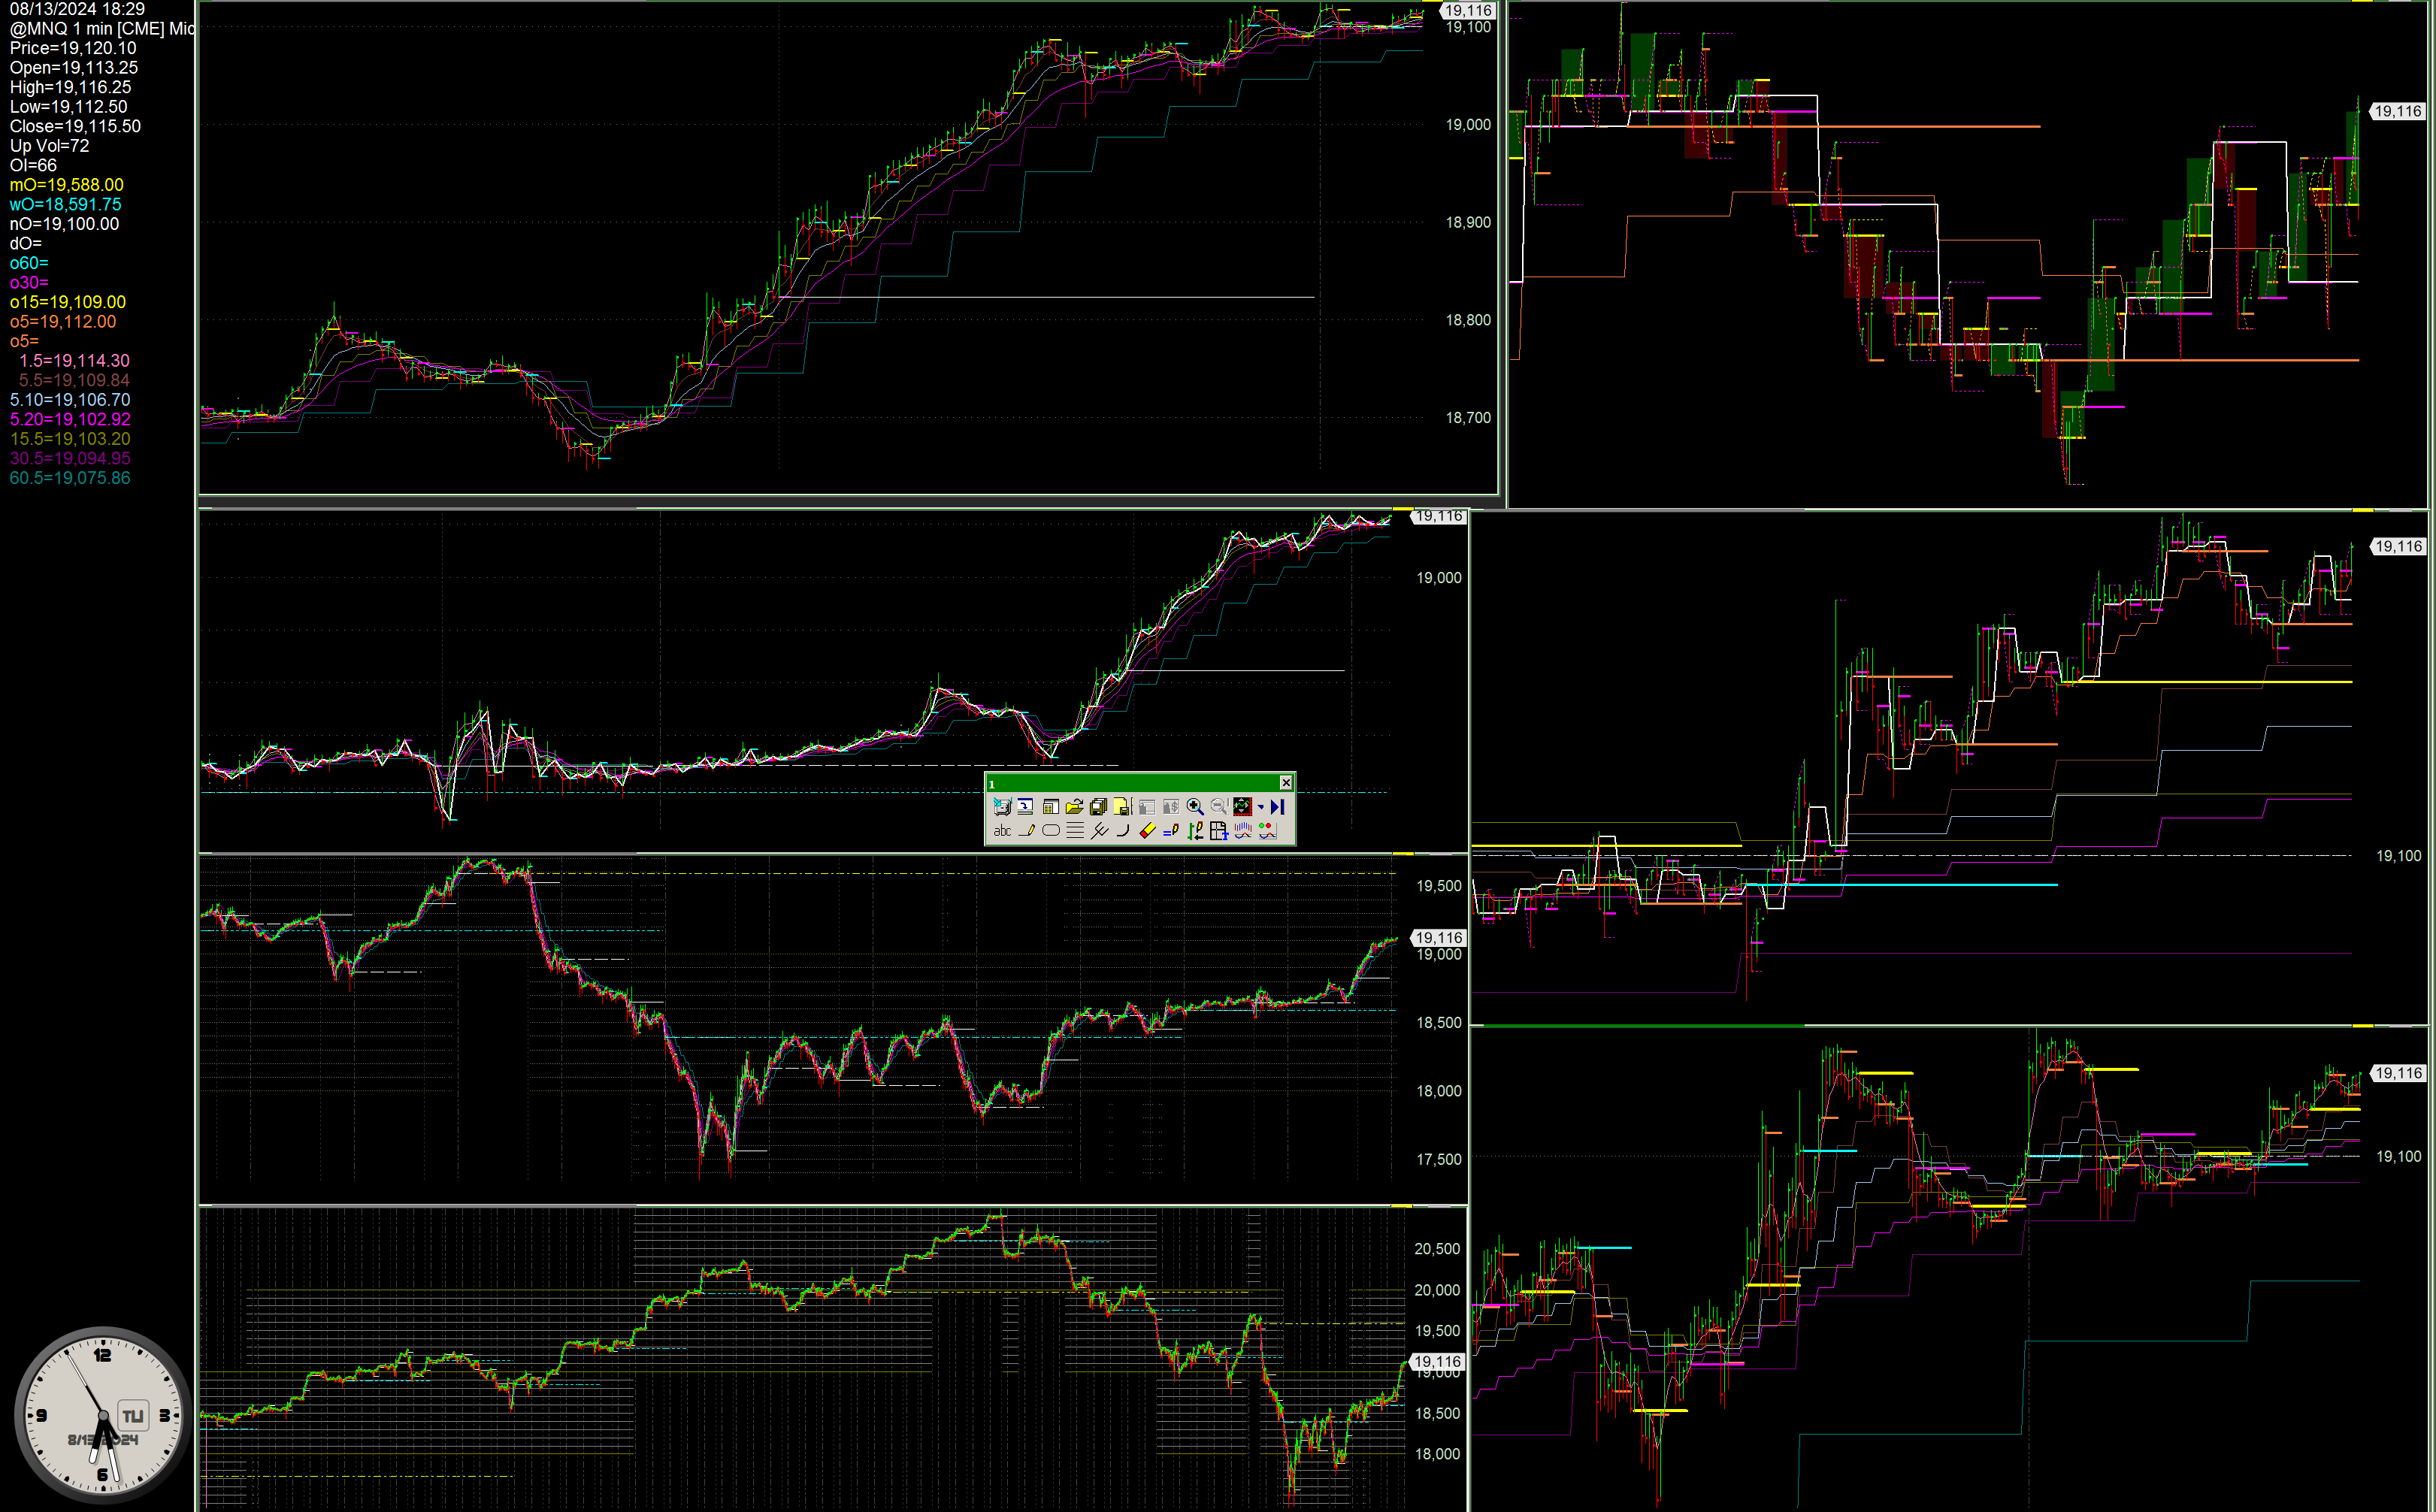2436x1512 pixels.
Task: Click the chart scaling arrows icon
Action: point(1243,806)
